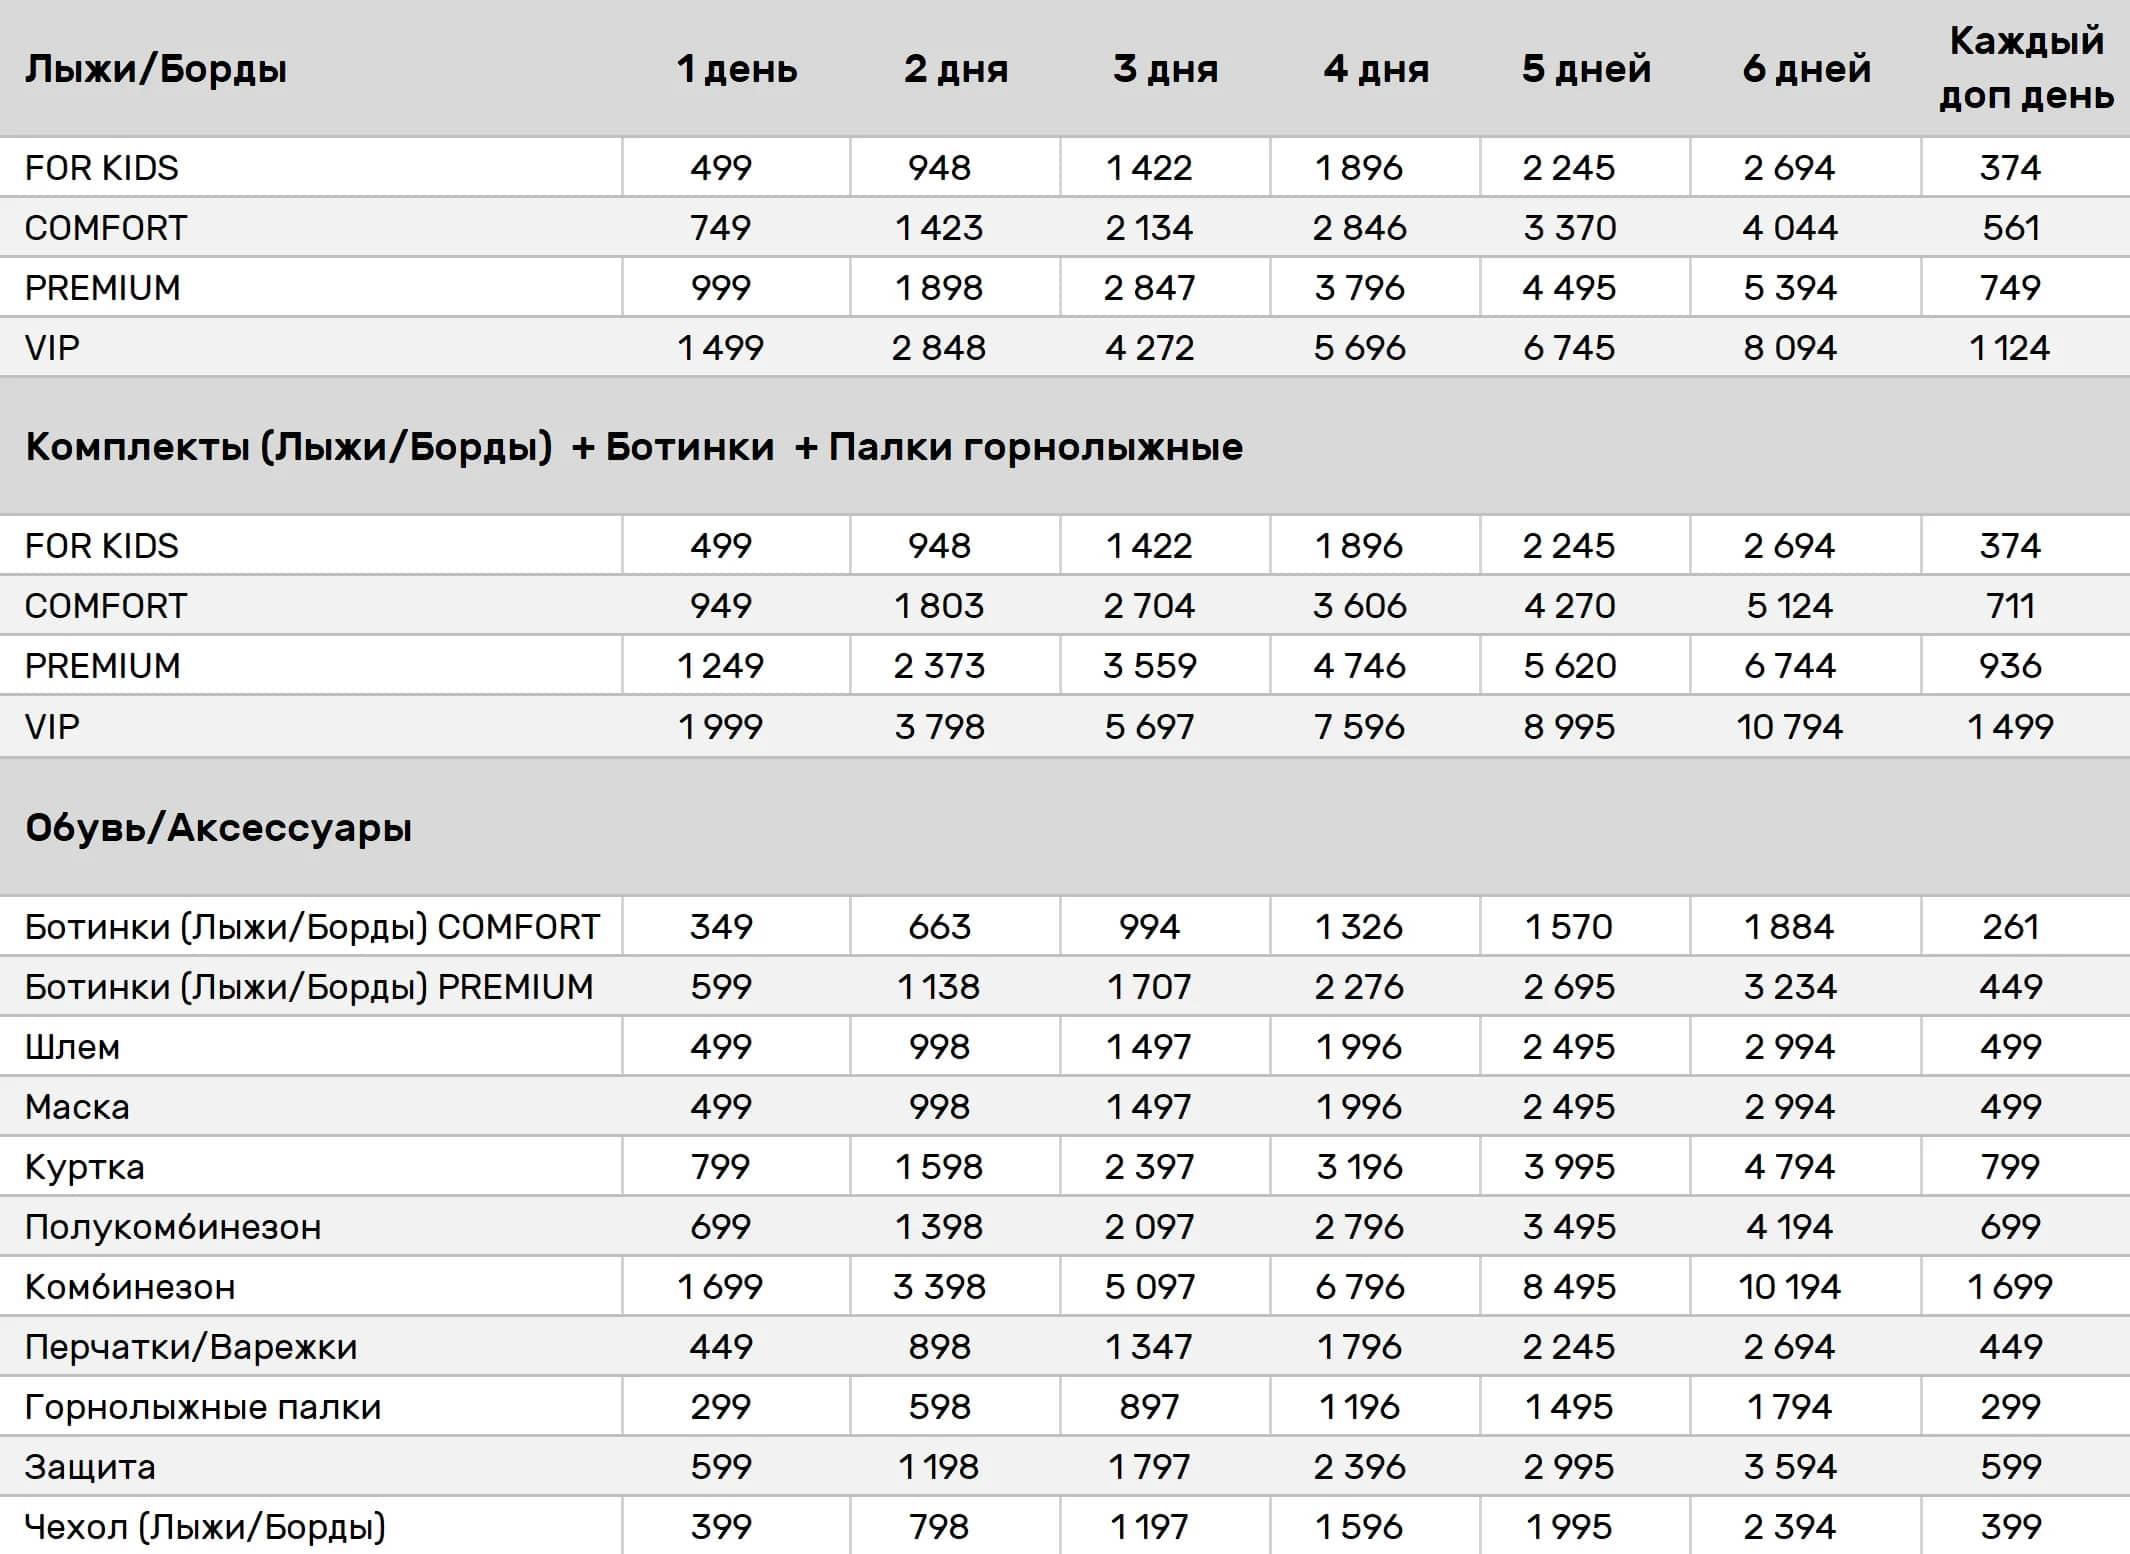Click the 'Обувь/Аксессуары' section heading
The width and height of the screenshot is (2130, 1554).
219,828
